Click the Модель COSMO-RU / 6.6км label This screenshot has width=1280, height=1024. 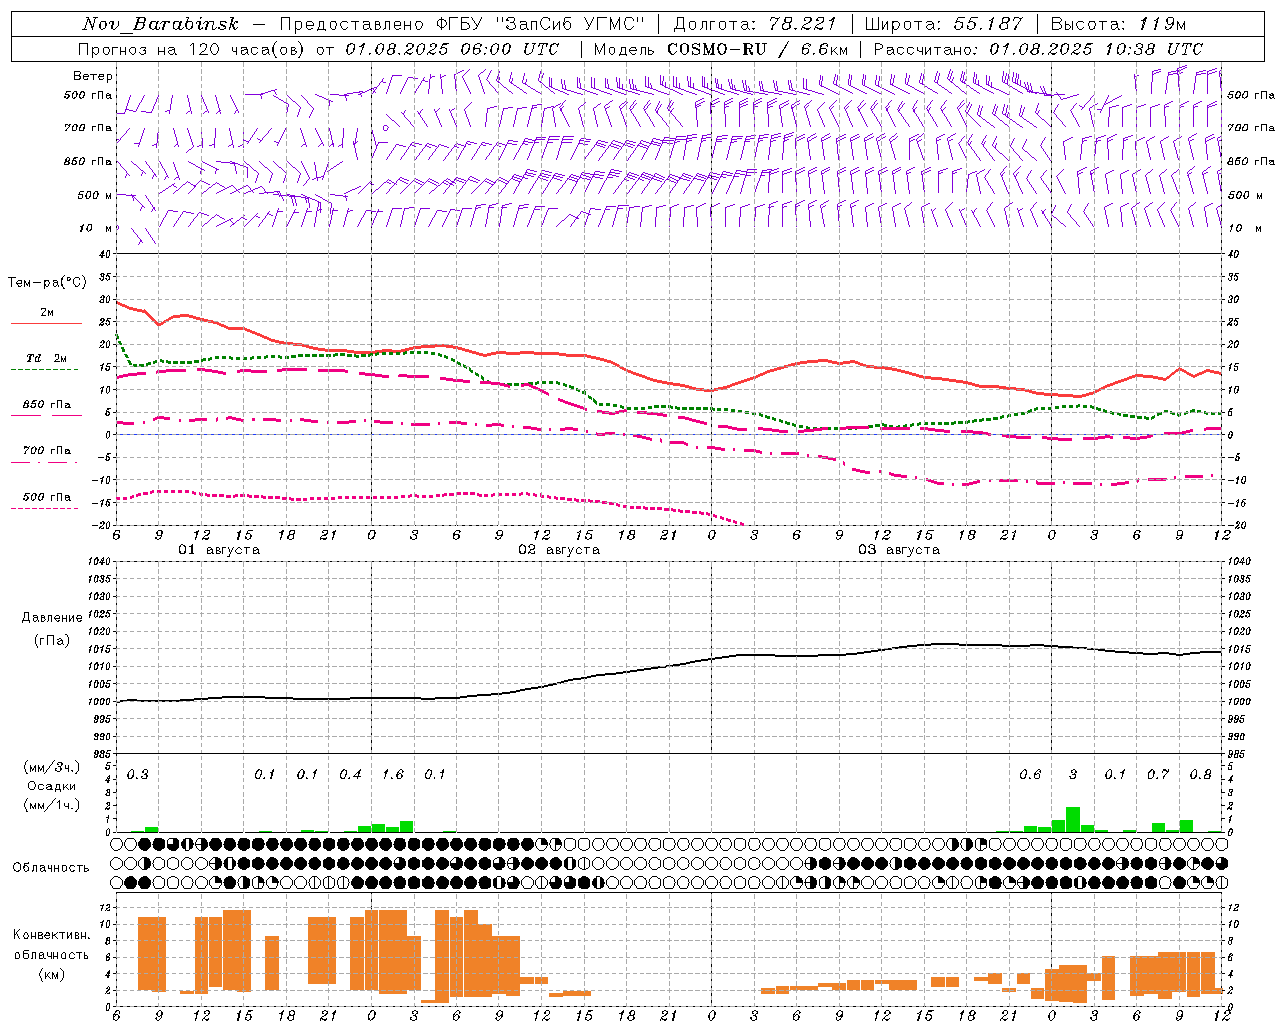[x=721, y=49]
